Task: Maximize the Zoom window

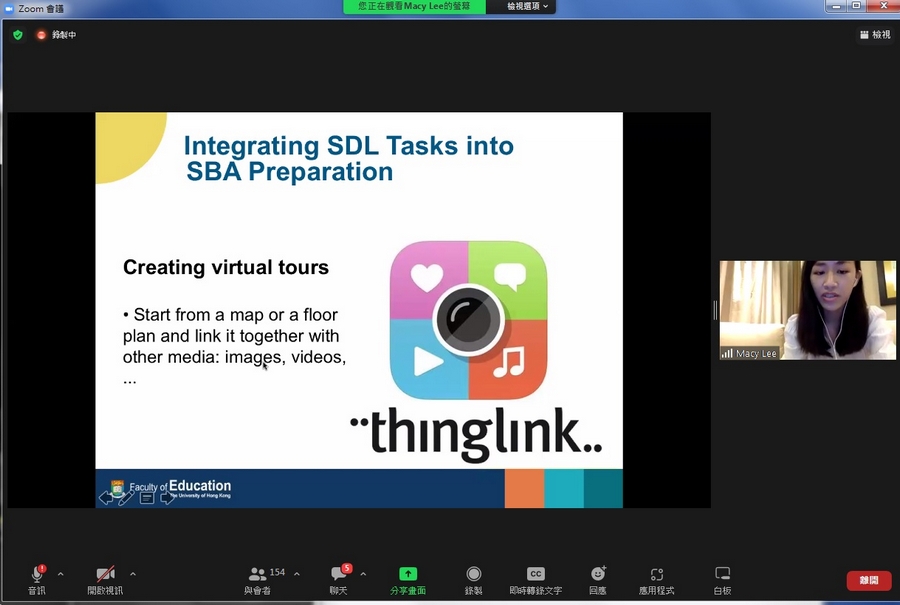Action: pos(856,6)
